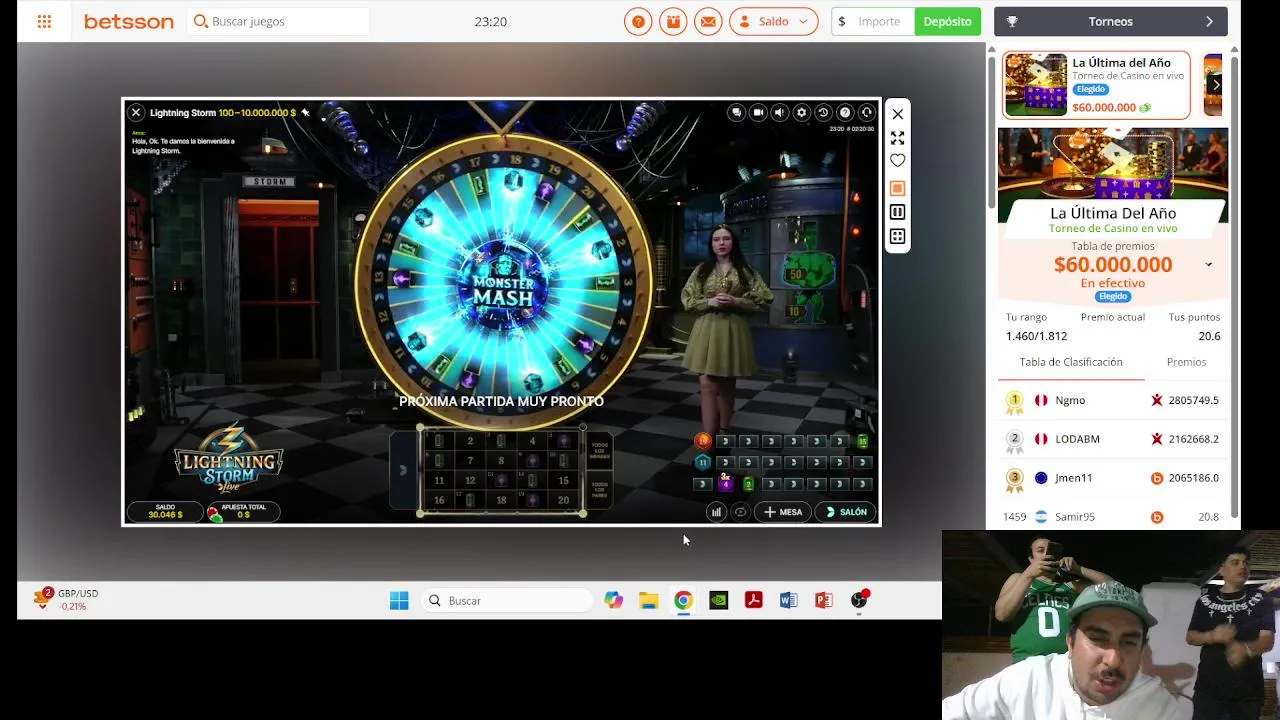The height and width of the screenshot is (720, 1280).
Task: Select two-column split view layout icon
Action: 897,212
